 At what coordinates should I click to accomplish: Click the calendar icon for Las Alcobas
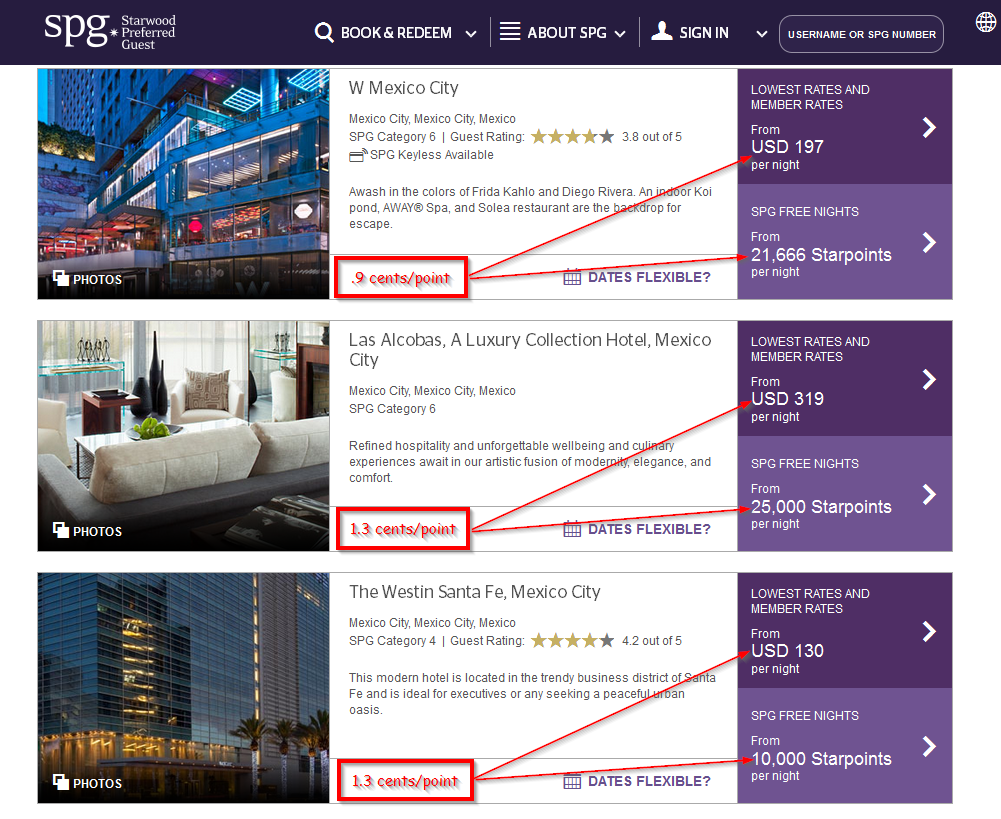pyautogui.click(x=572, y=529)
